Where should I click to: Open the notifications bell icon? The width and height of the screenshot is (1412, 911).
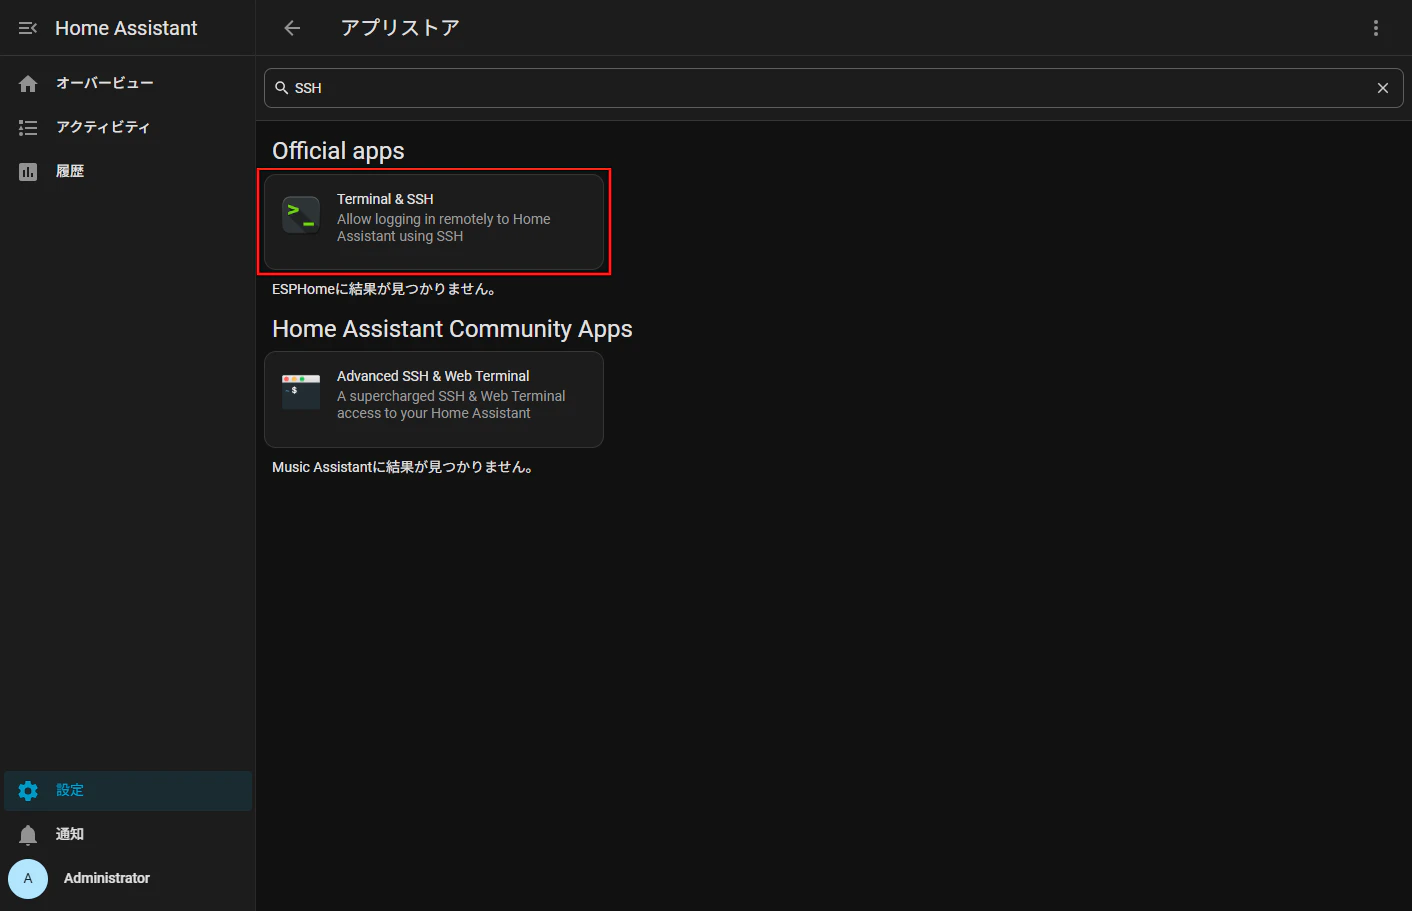[x=28, y=835]
